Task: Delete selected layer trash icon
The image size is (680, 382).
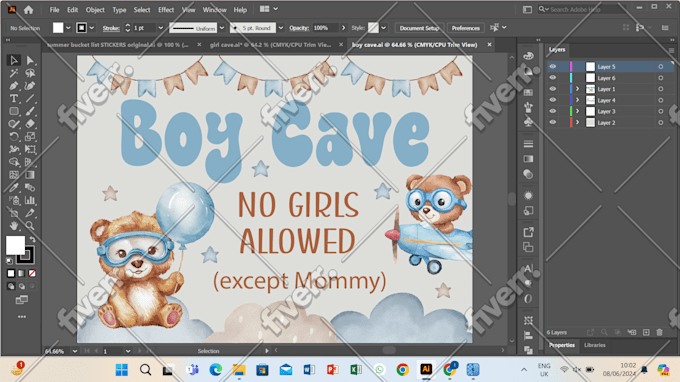Action: point(660,332)
